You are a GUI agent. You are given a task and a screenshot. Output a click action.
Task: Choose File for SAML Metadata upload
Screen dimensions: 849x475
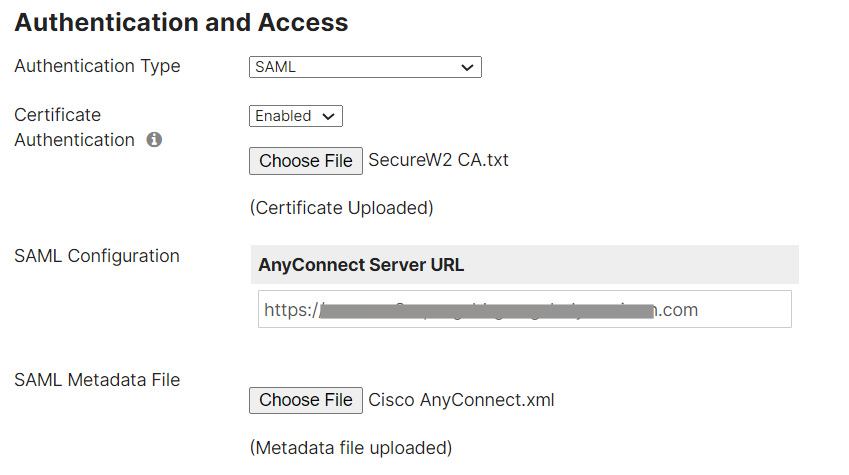coord(306,400)
